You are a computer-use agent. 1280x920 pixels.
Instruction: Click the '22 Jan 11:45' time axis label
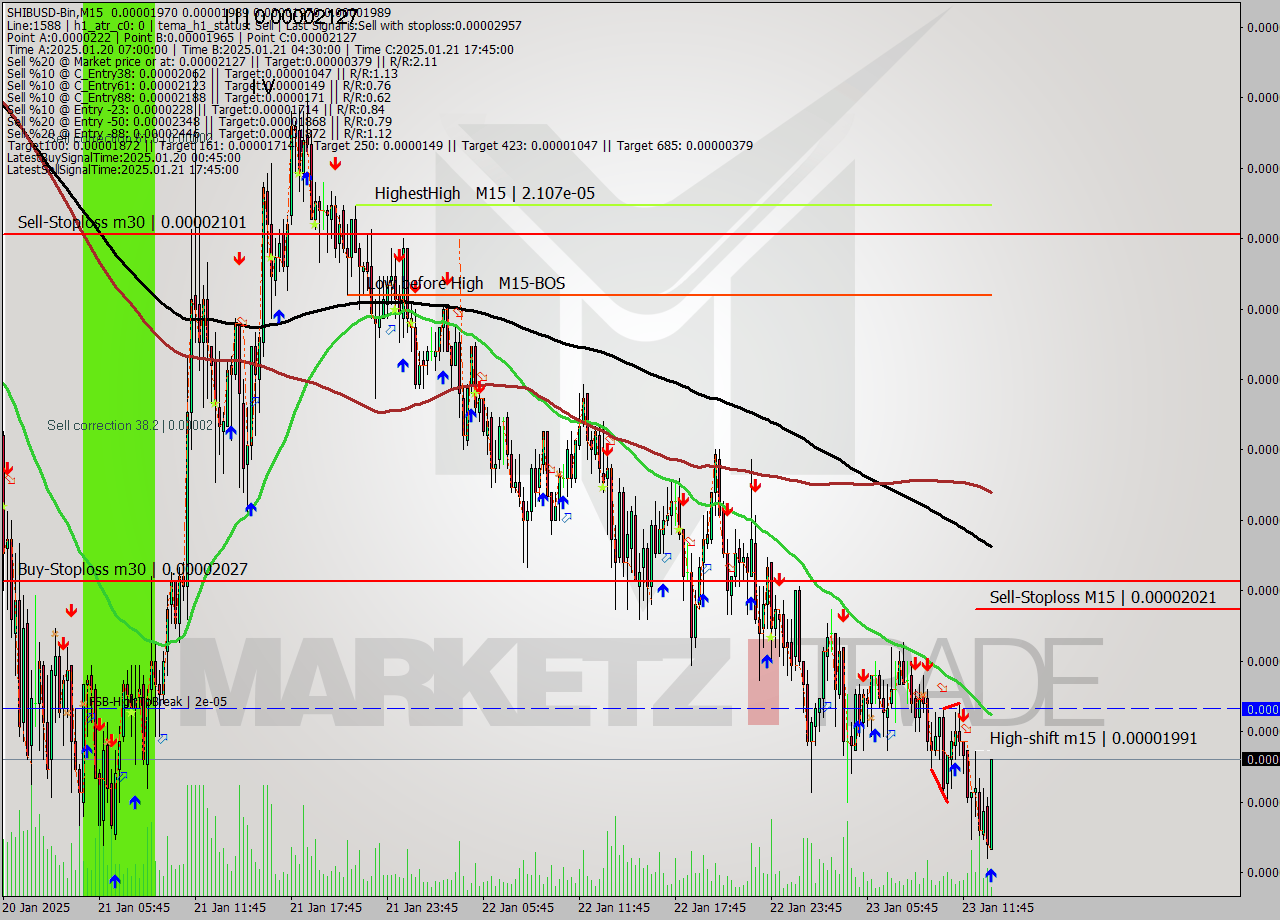point(614,907)
